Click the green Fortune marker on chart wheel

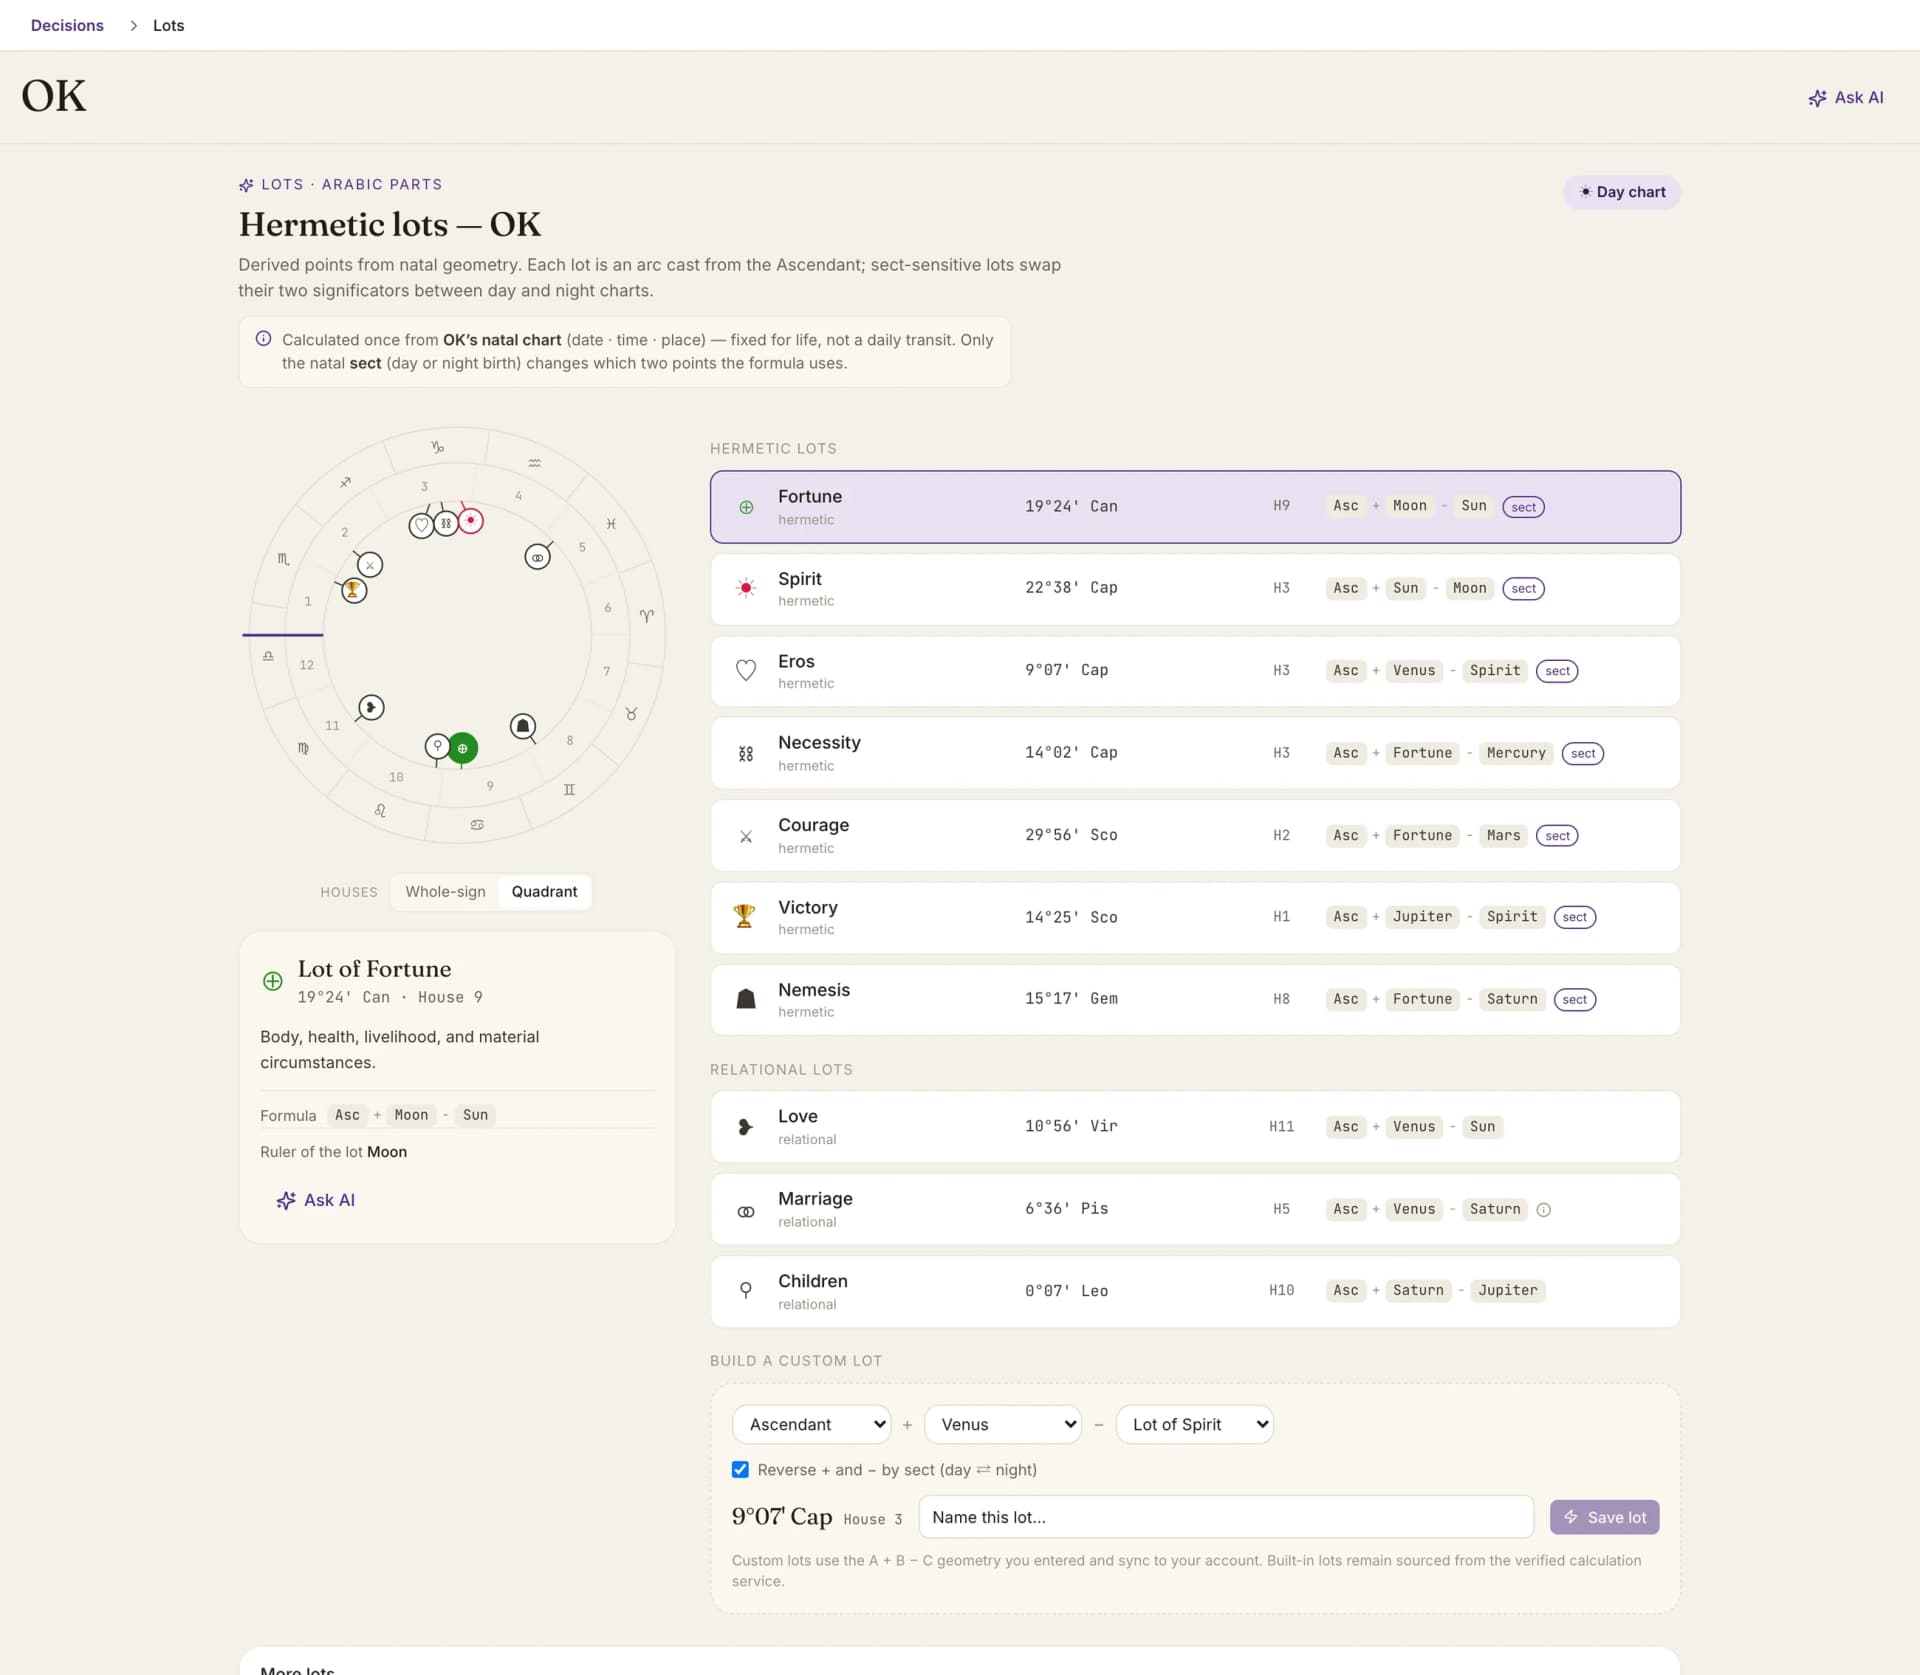point(462,748)
